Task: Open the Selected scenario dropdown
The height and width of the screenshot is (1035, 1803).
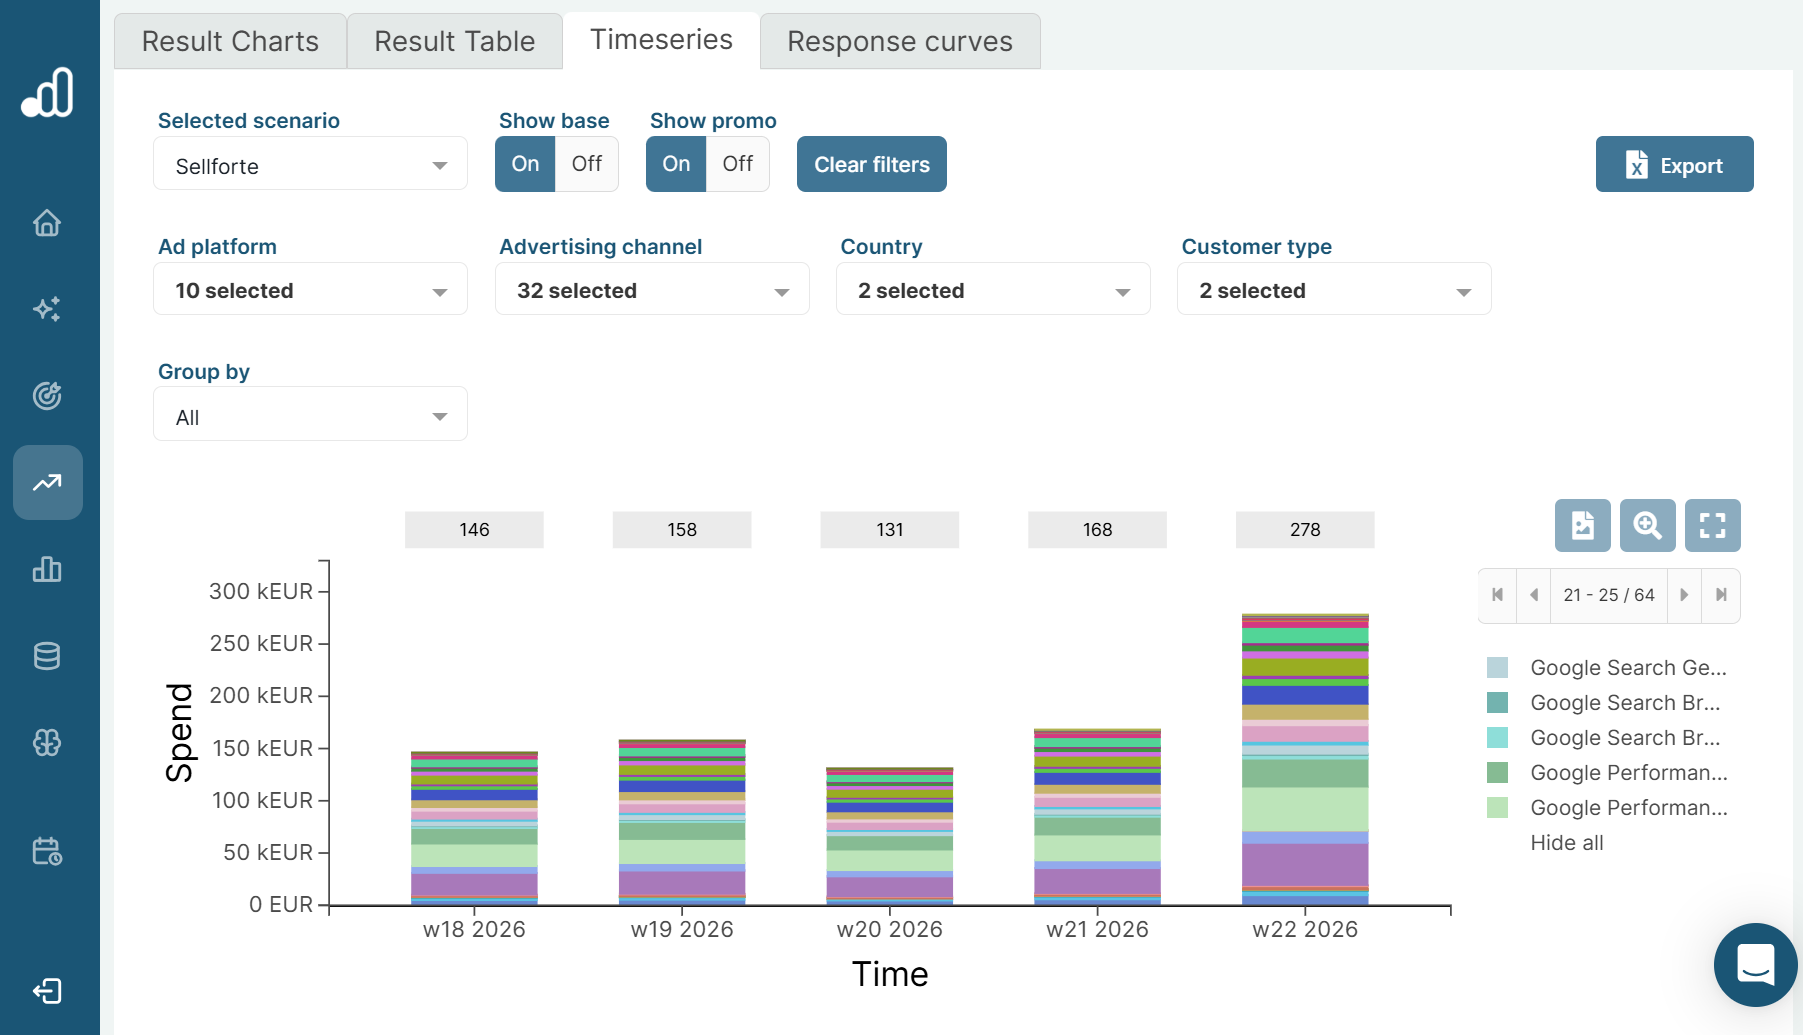Action: pos(310,166)
